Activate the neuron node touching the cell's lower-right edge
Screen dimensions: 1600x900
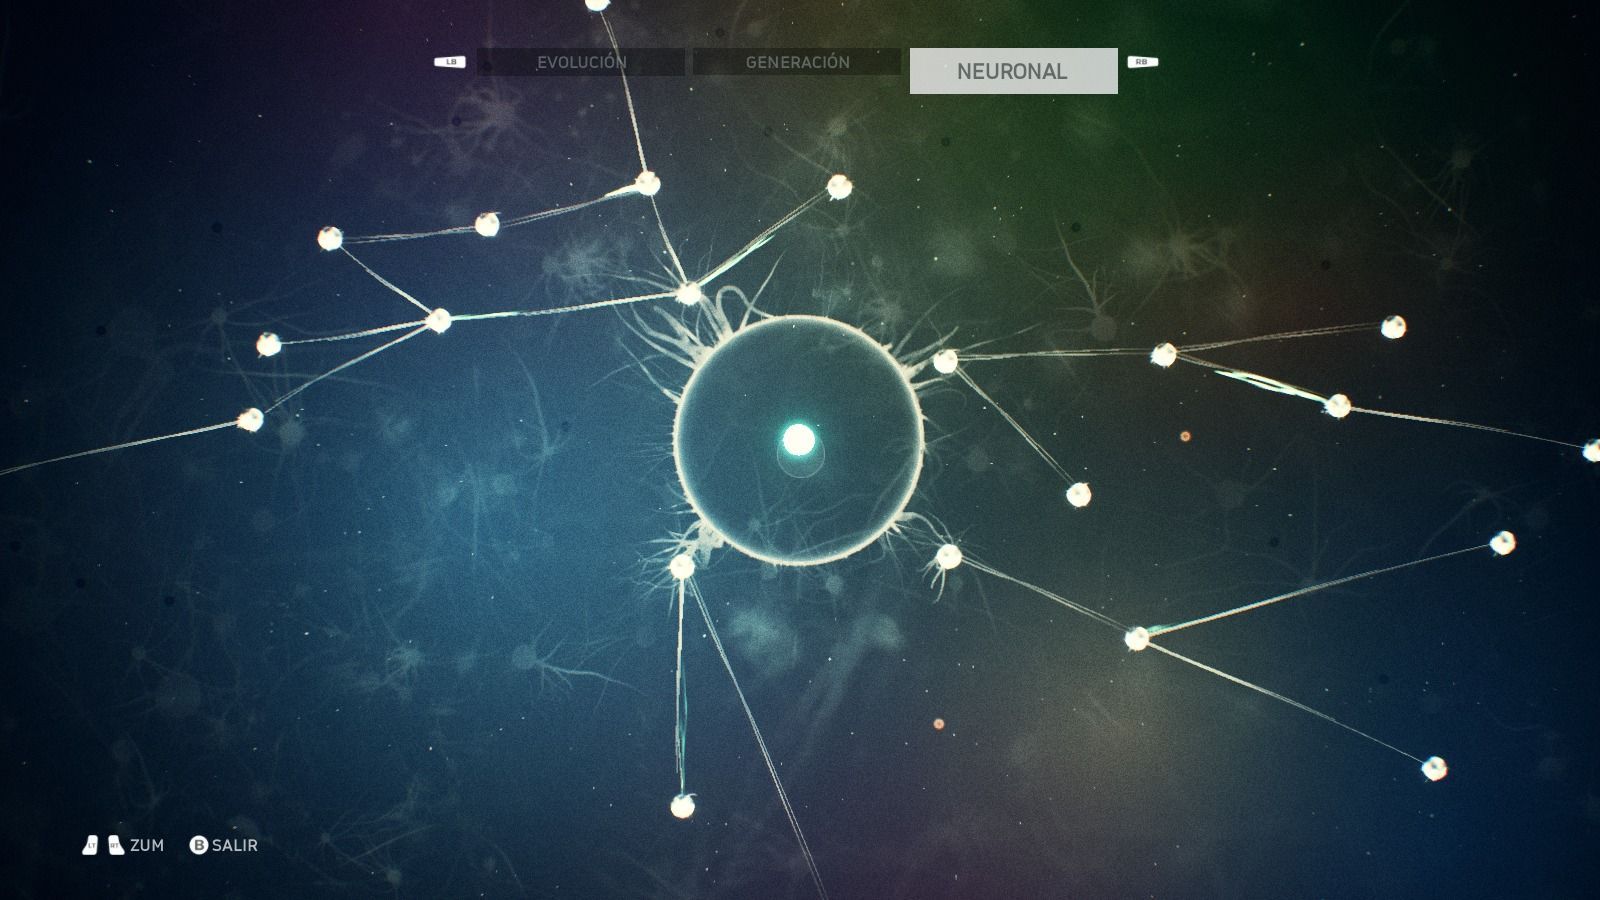[948, 556]
